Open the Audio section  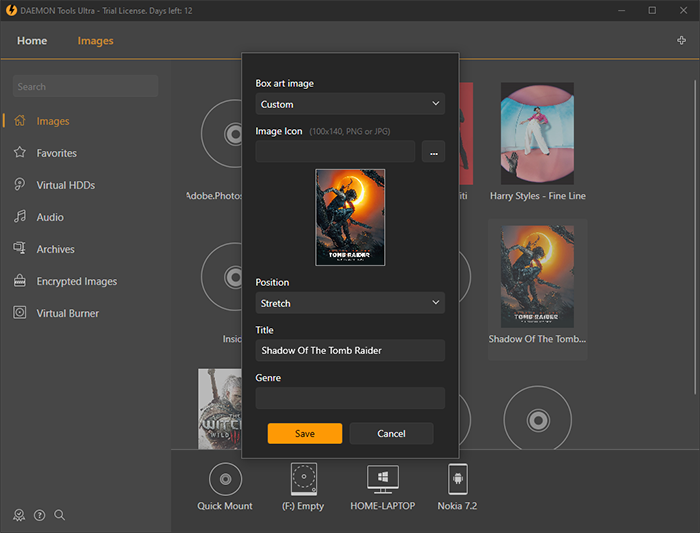click(x=50, y=217)
